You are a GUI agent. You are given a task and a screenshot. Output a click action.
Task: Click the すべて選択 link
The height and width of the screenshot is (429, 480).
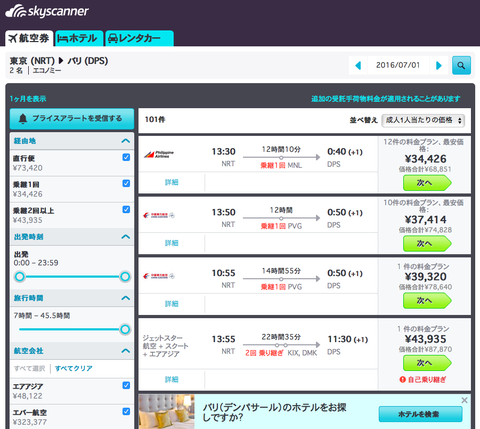click(x=29, y=368)
